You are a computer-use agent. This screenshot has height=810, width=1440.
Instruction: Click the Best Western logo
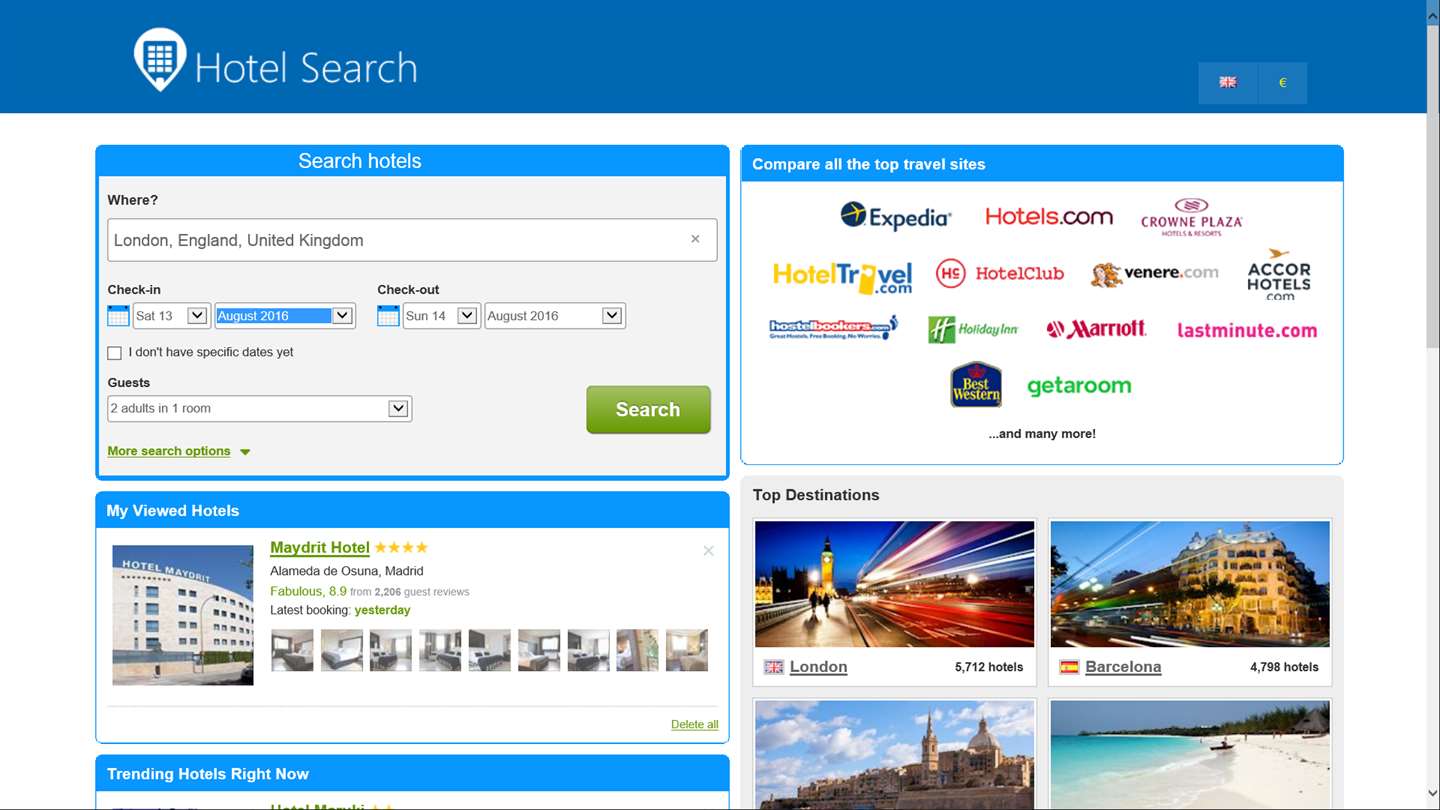[x=976, y=384]
